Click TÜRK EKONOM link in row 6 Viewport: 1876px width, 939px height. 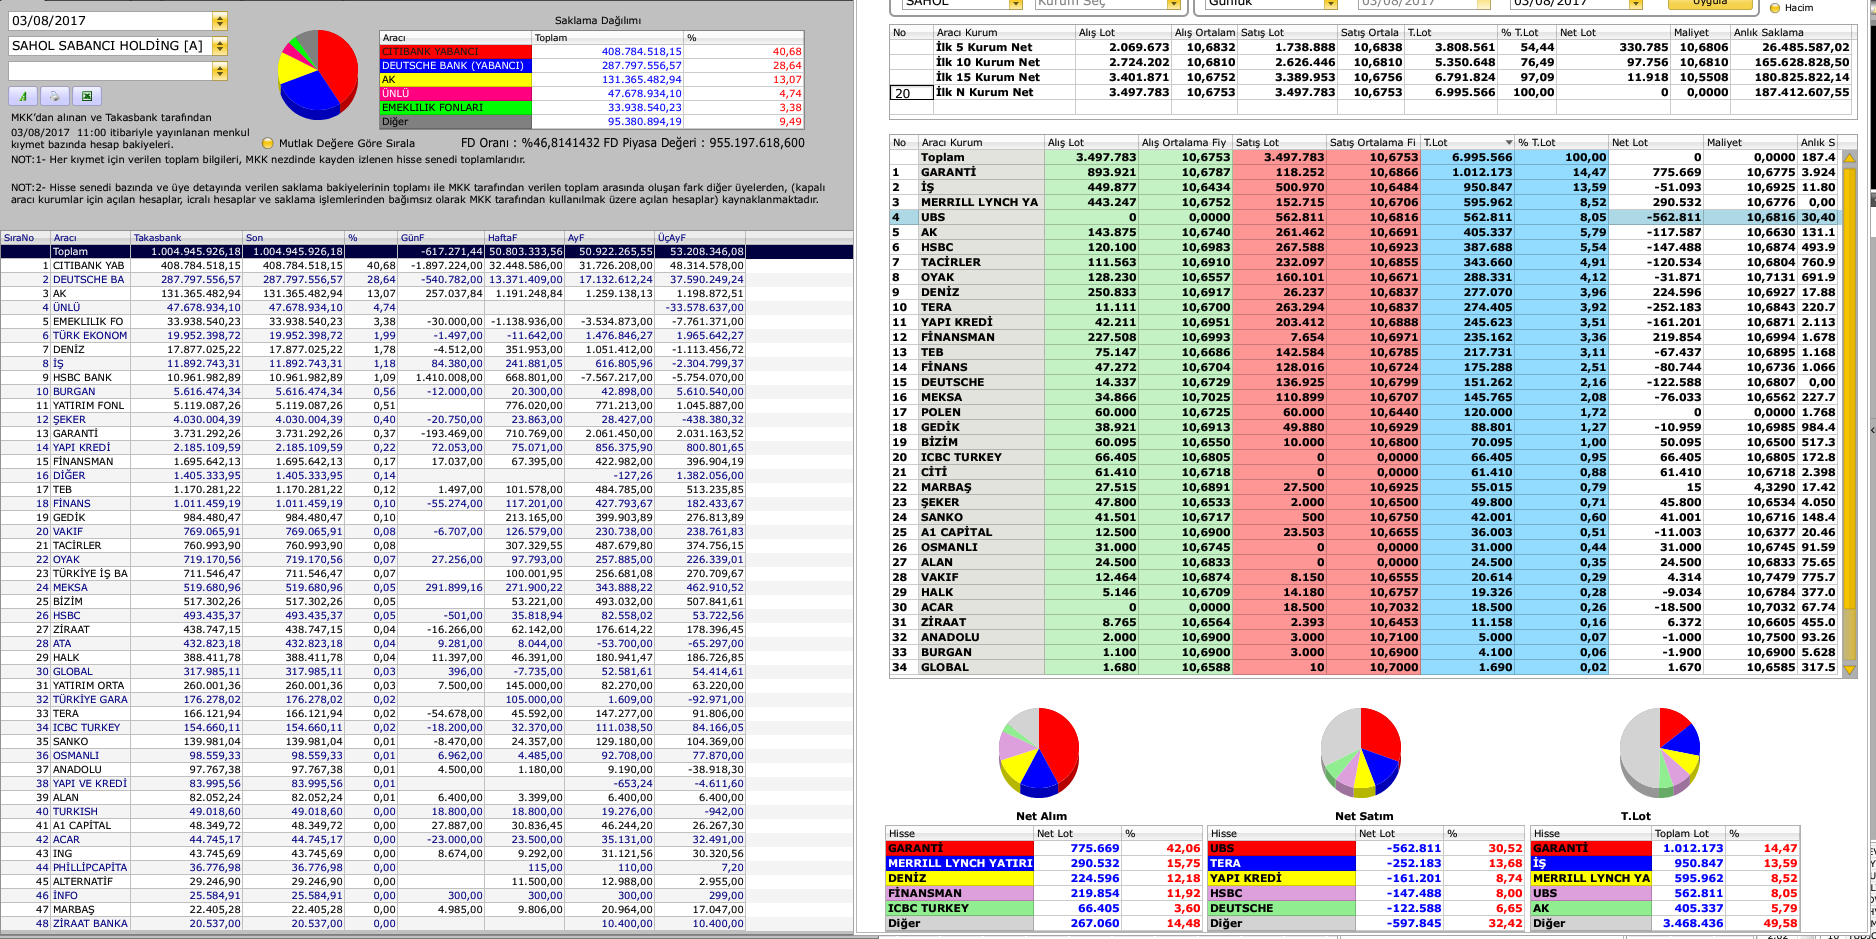[x=90, y=336]
